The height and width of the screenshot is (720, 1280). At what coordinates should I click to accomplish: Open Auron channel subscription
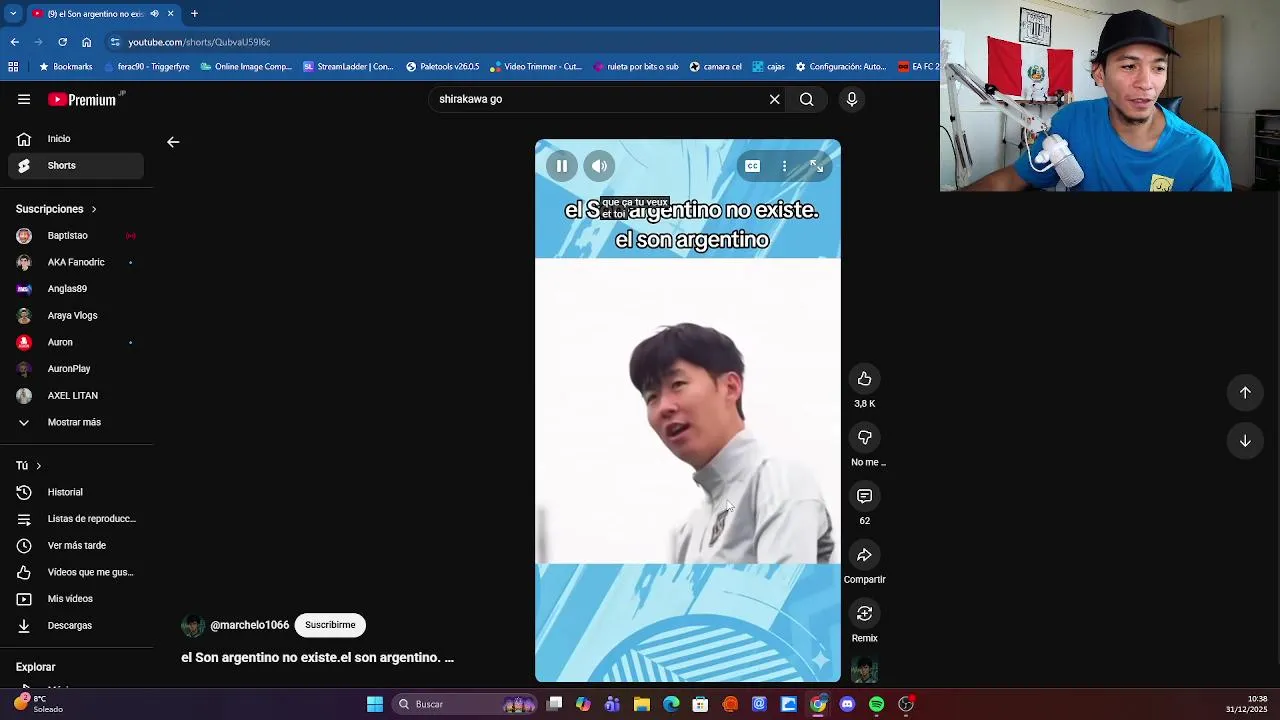(x=76, y=343)
